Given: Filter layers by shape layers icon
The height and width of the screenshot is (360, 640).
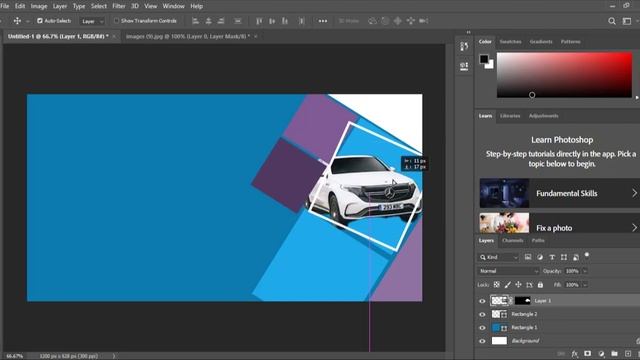Looking at the screenshot, I should [564, 257].
